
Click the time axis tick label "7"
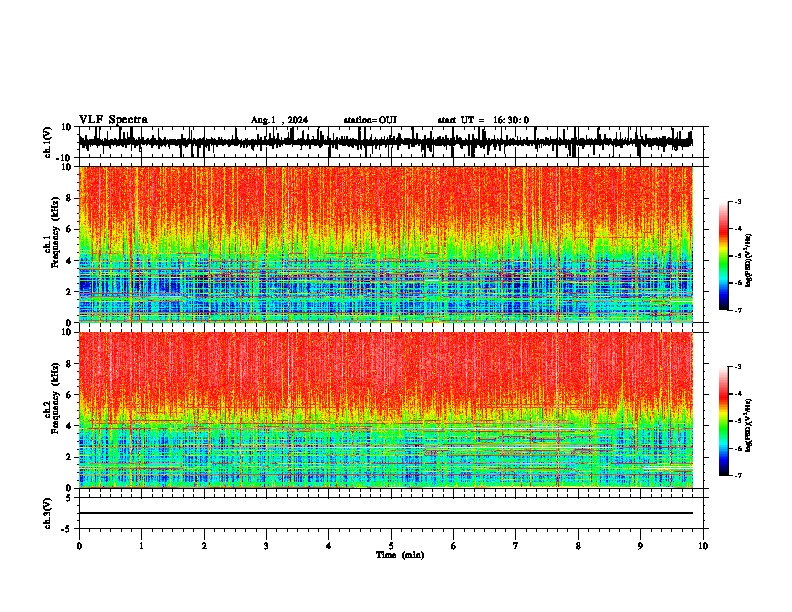pyautogui.click(x=516, y=546)
